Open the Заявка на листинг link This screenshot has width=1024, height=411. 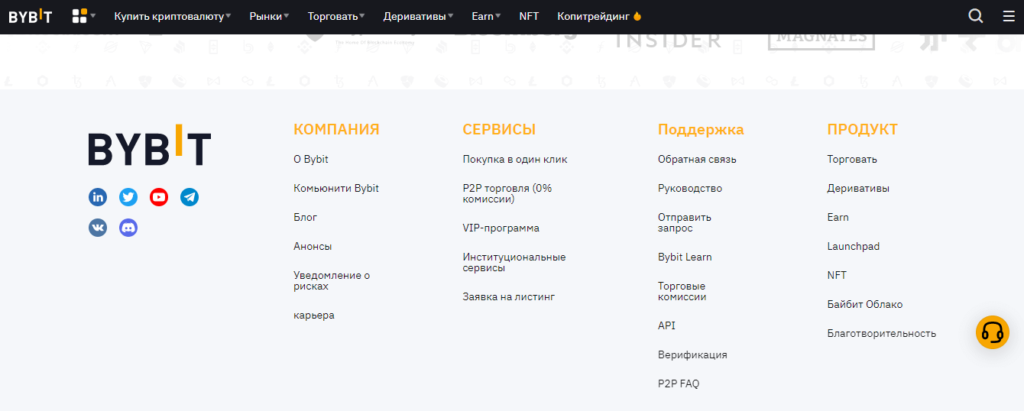pos(508,297)
